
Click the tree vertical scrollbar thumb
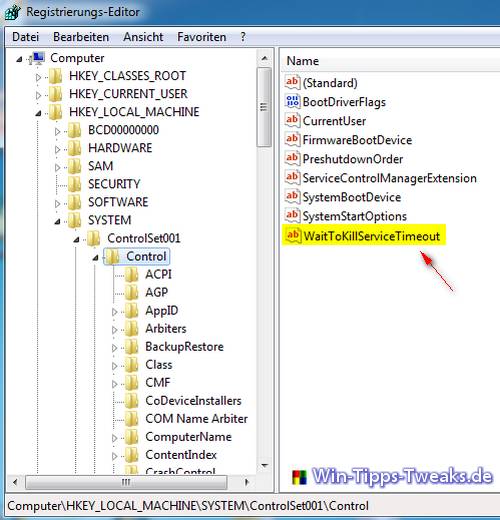point(264,107)
